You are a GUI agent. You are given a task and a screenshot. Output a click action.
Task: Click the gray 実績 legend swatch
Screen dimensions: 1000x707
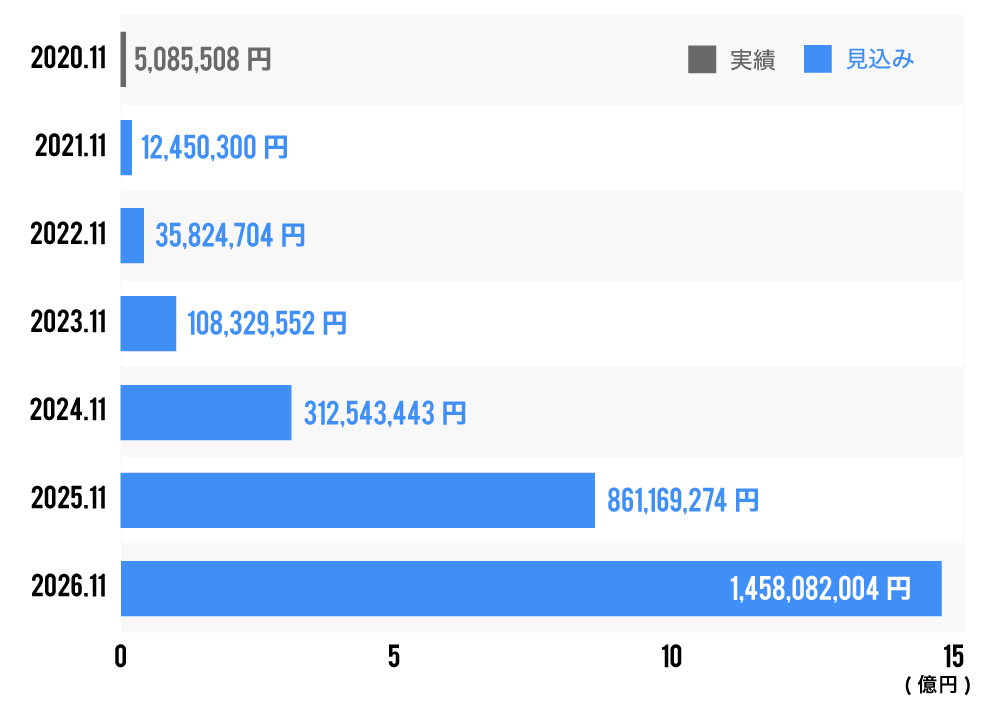click(x=702, y=60)
